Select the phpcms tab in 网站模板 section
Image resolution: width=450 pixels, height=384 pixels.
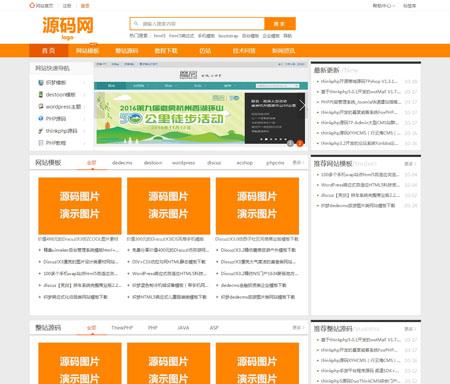(x=275, y=163)
